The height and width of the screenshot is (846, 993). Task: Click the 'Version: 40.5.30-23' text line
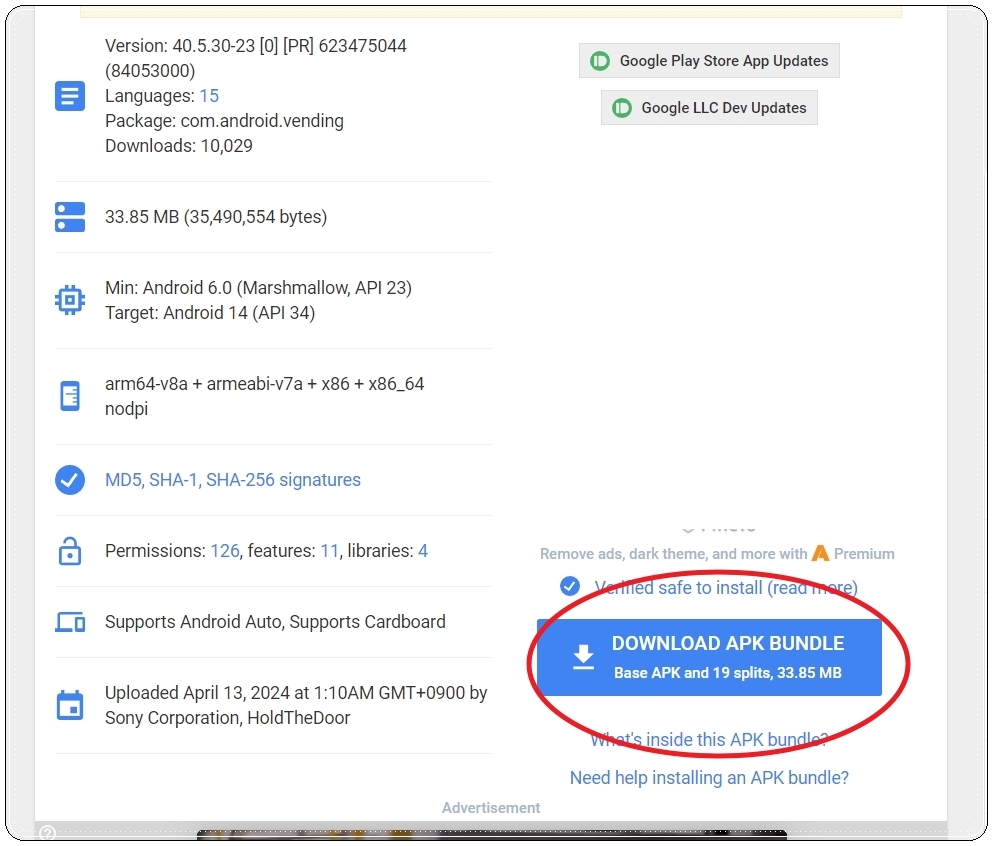[256, 46]
